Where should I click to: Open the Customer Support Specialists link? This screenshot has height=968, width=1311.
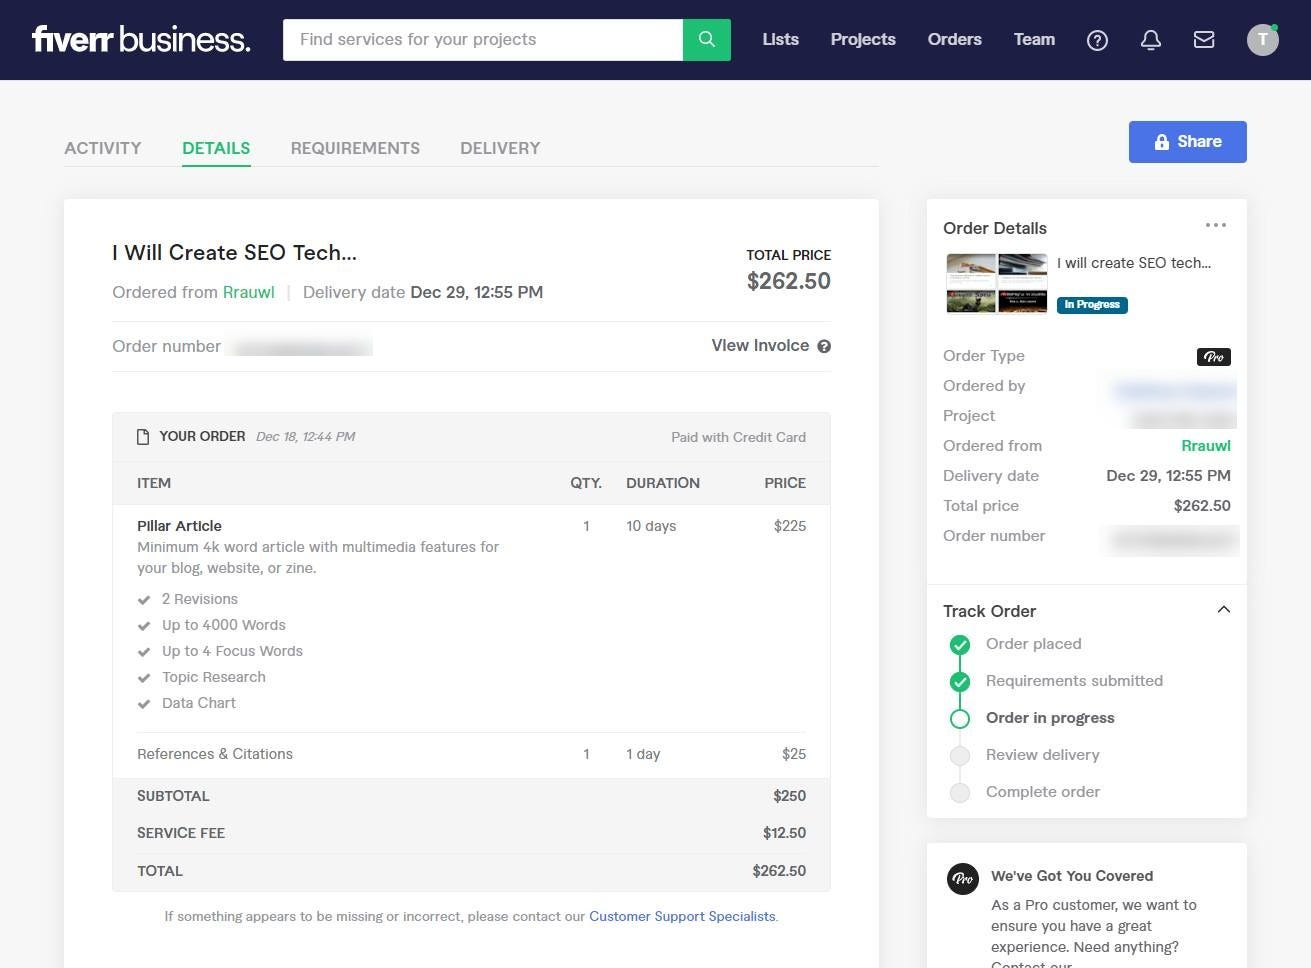pyautogui.click(x=682, y=916)
